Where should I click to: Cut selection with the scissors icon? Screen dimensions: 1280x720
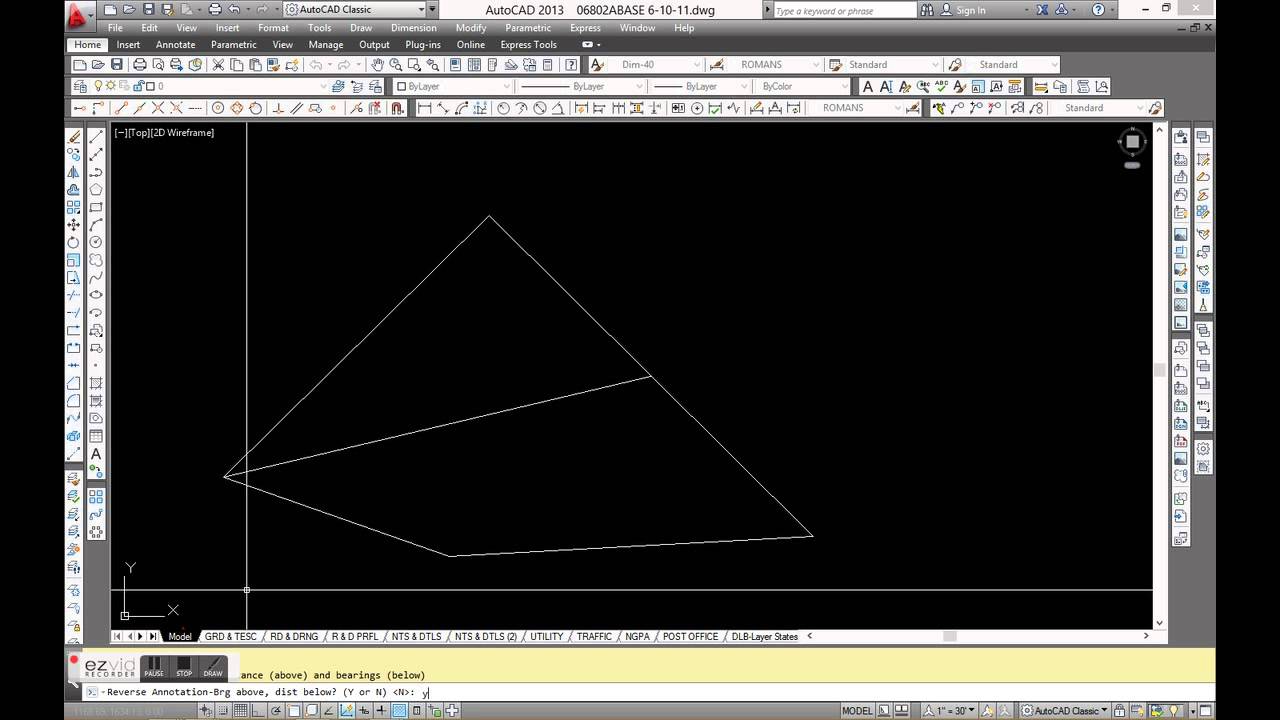point(218,65)
